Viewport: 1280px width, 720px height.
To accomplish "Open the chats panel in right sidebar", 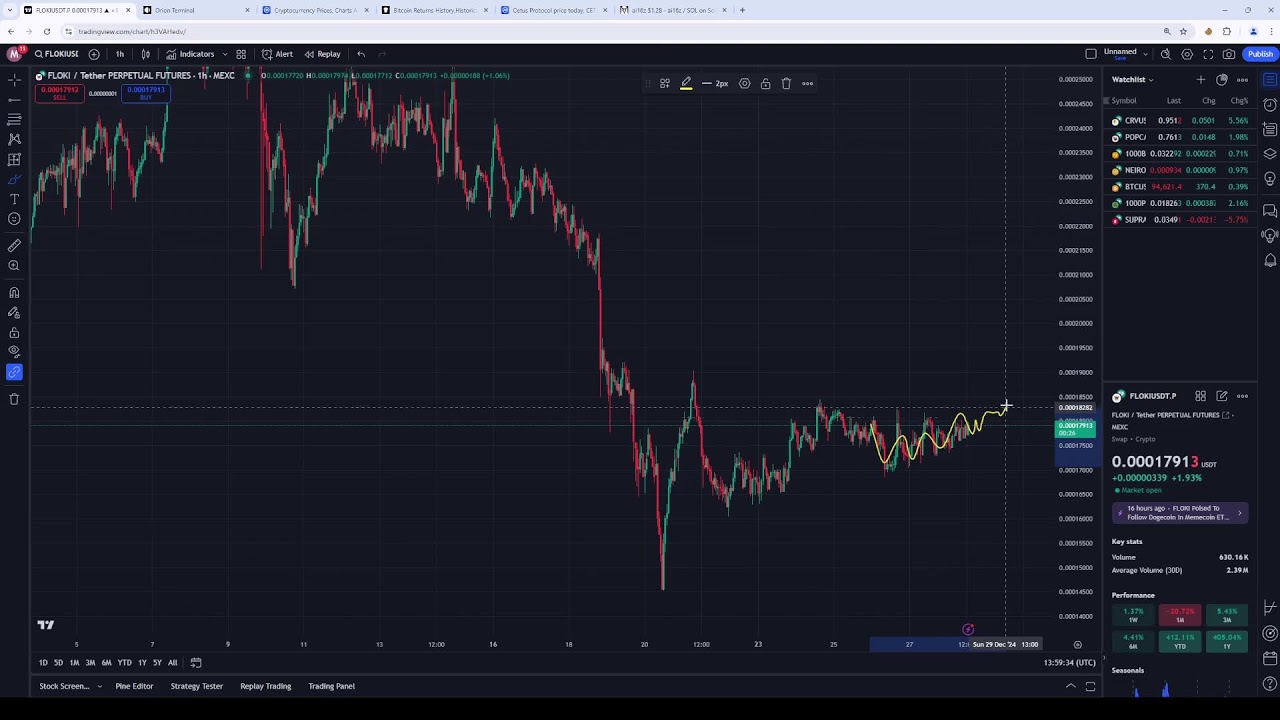I will pyautogui.click(x=1270, y=211).
